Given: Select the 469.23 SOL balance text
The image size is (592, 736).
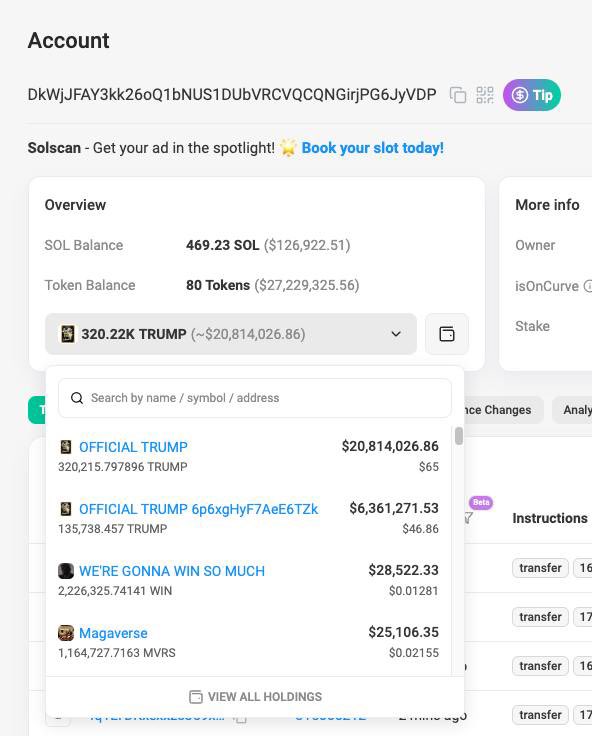Looking at the screenshot, I should [x=223, y=245].
